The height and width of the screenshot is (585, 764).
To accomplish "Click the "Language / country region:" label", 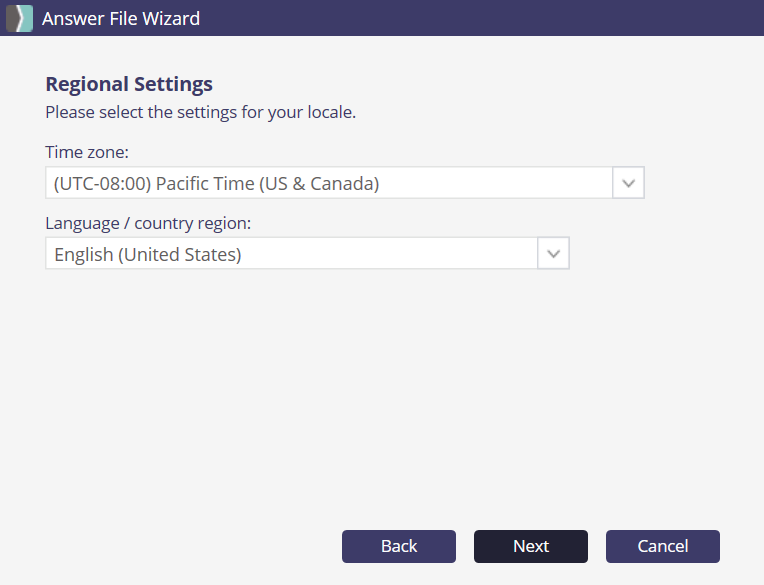I will (148, 223).
